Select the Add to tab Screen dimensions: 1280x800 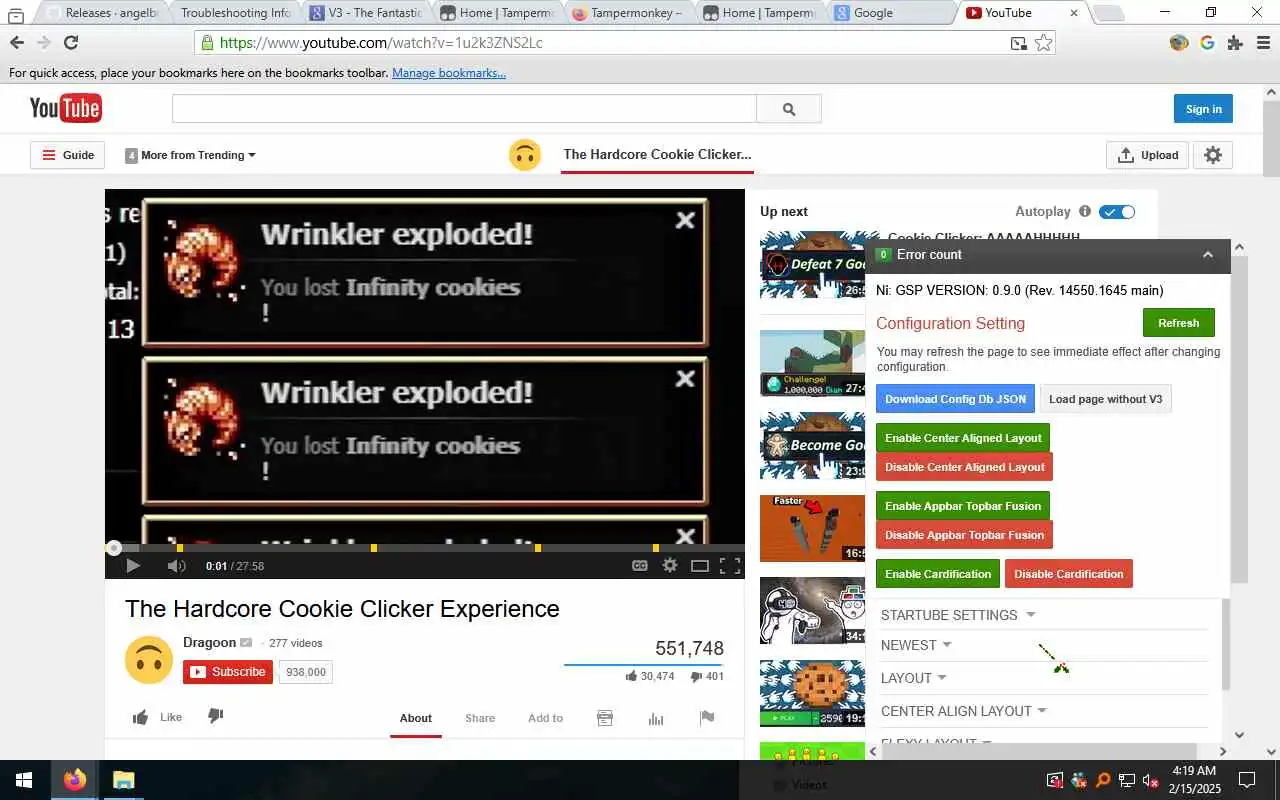pyautogui.click(x=545, y=718)
